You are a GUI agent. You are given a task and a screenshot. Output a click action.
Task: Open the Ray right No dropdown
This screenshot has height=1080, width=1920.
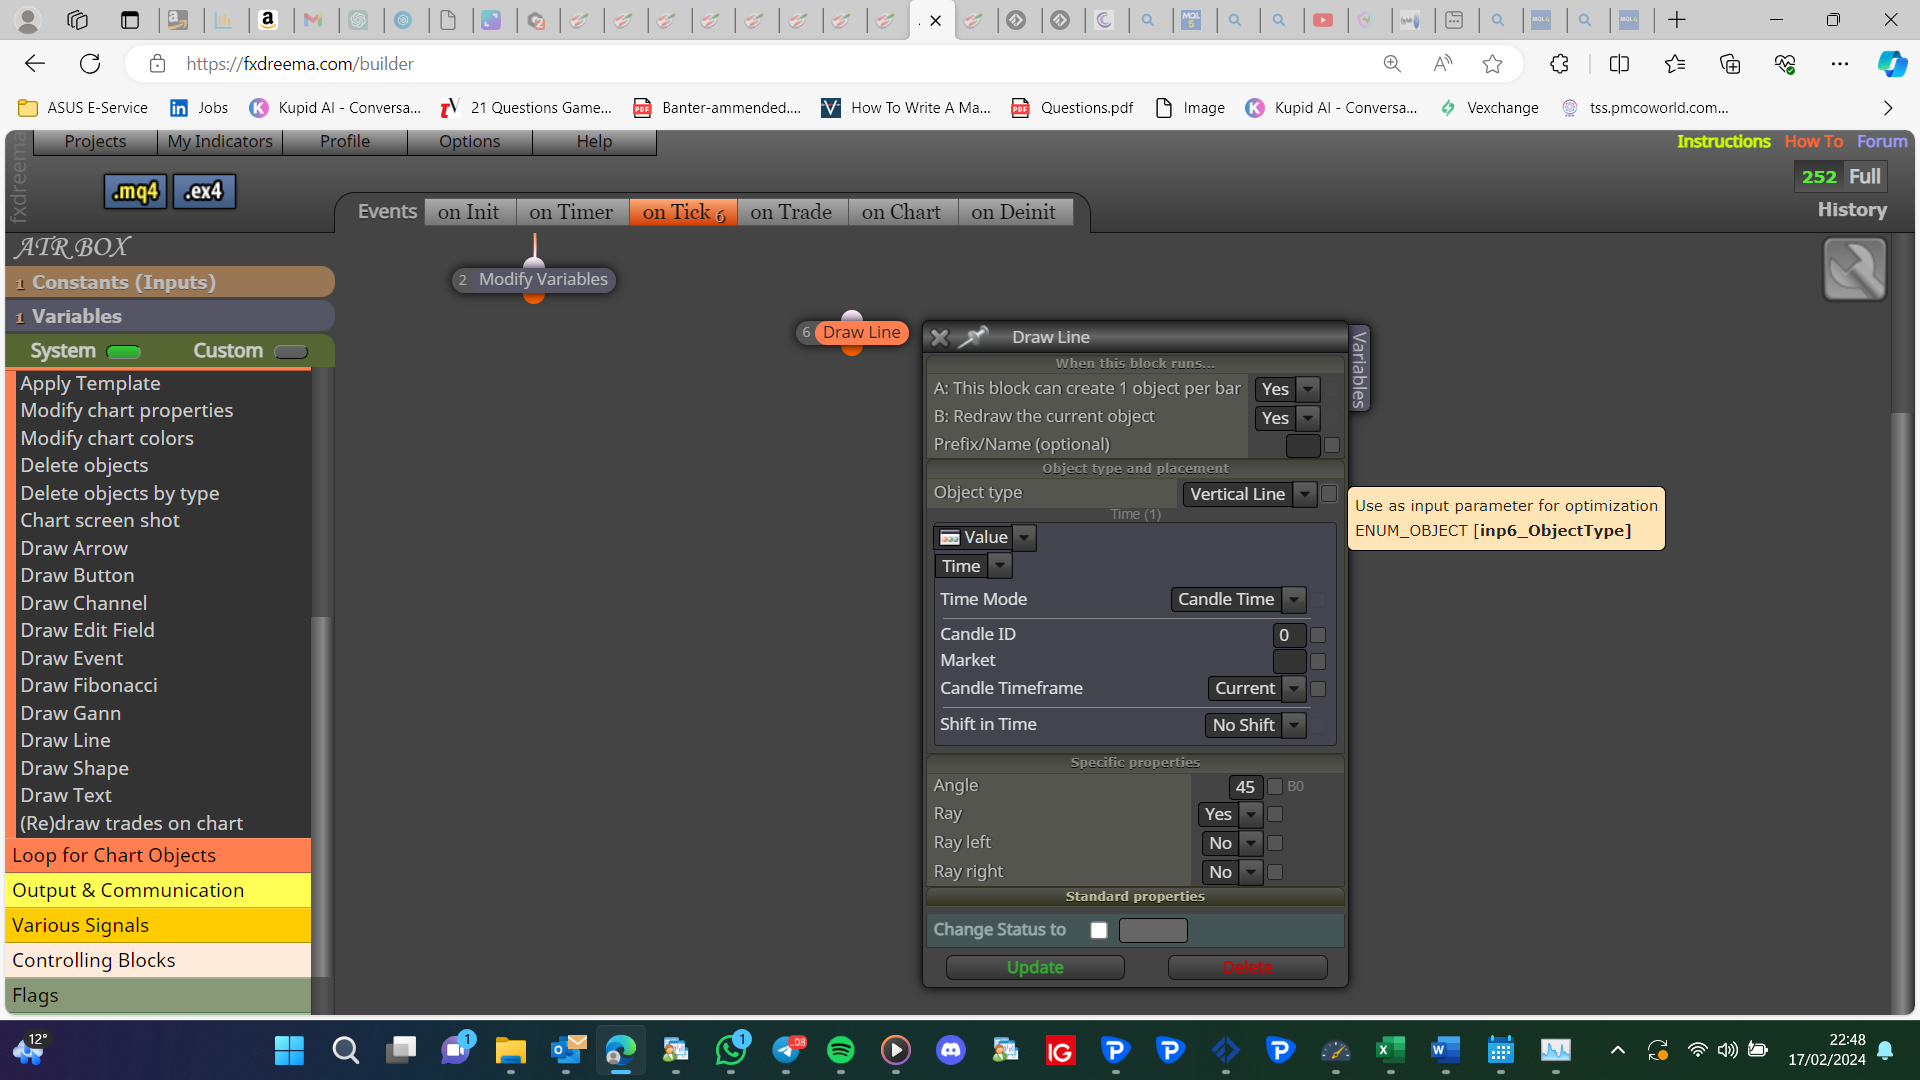coord(1233,872)
